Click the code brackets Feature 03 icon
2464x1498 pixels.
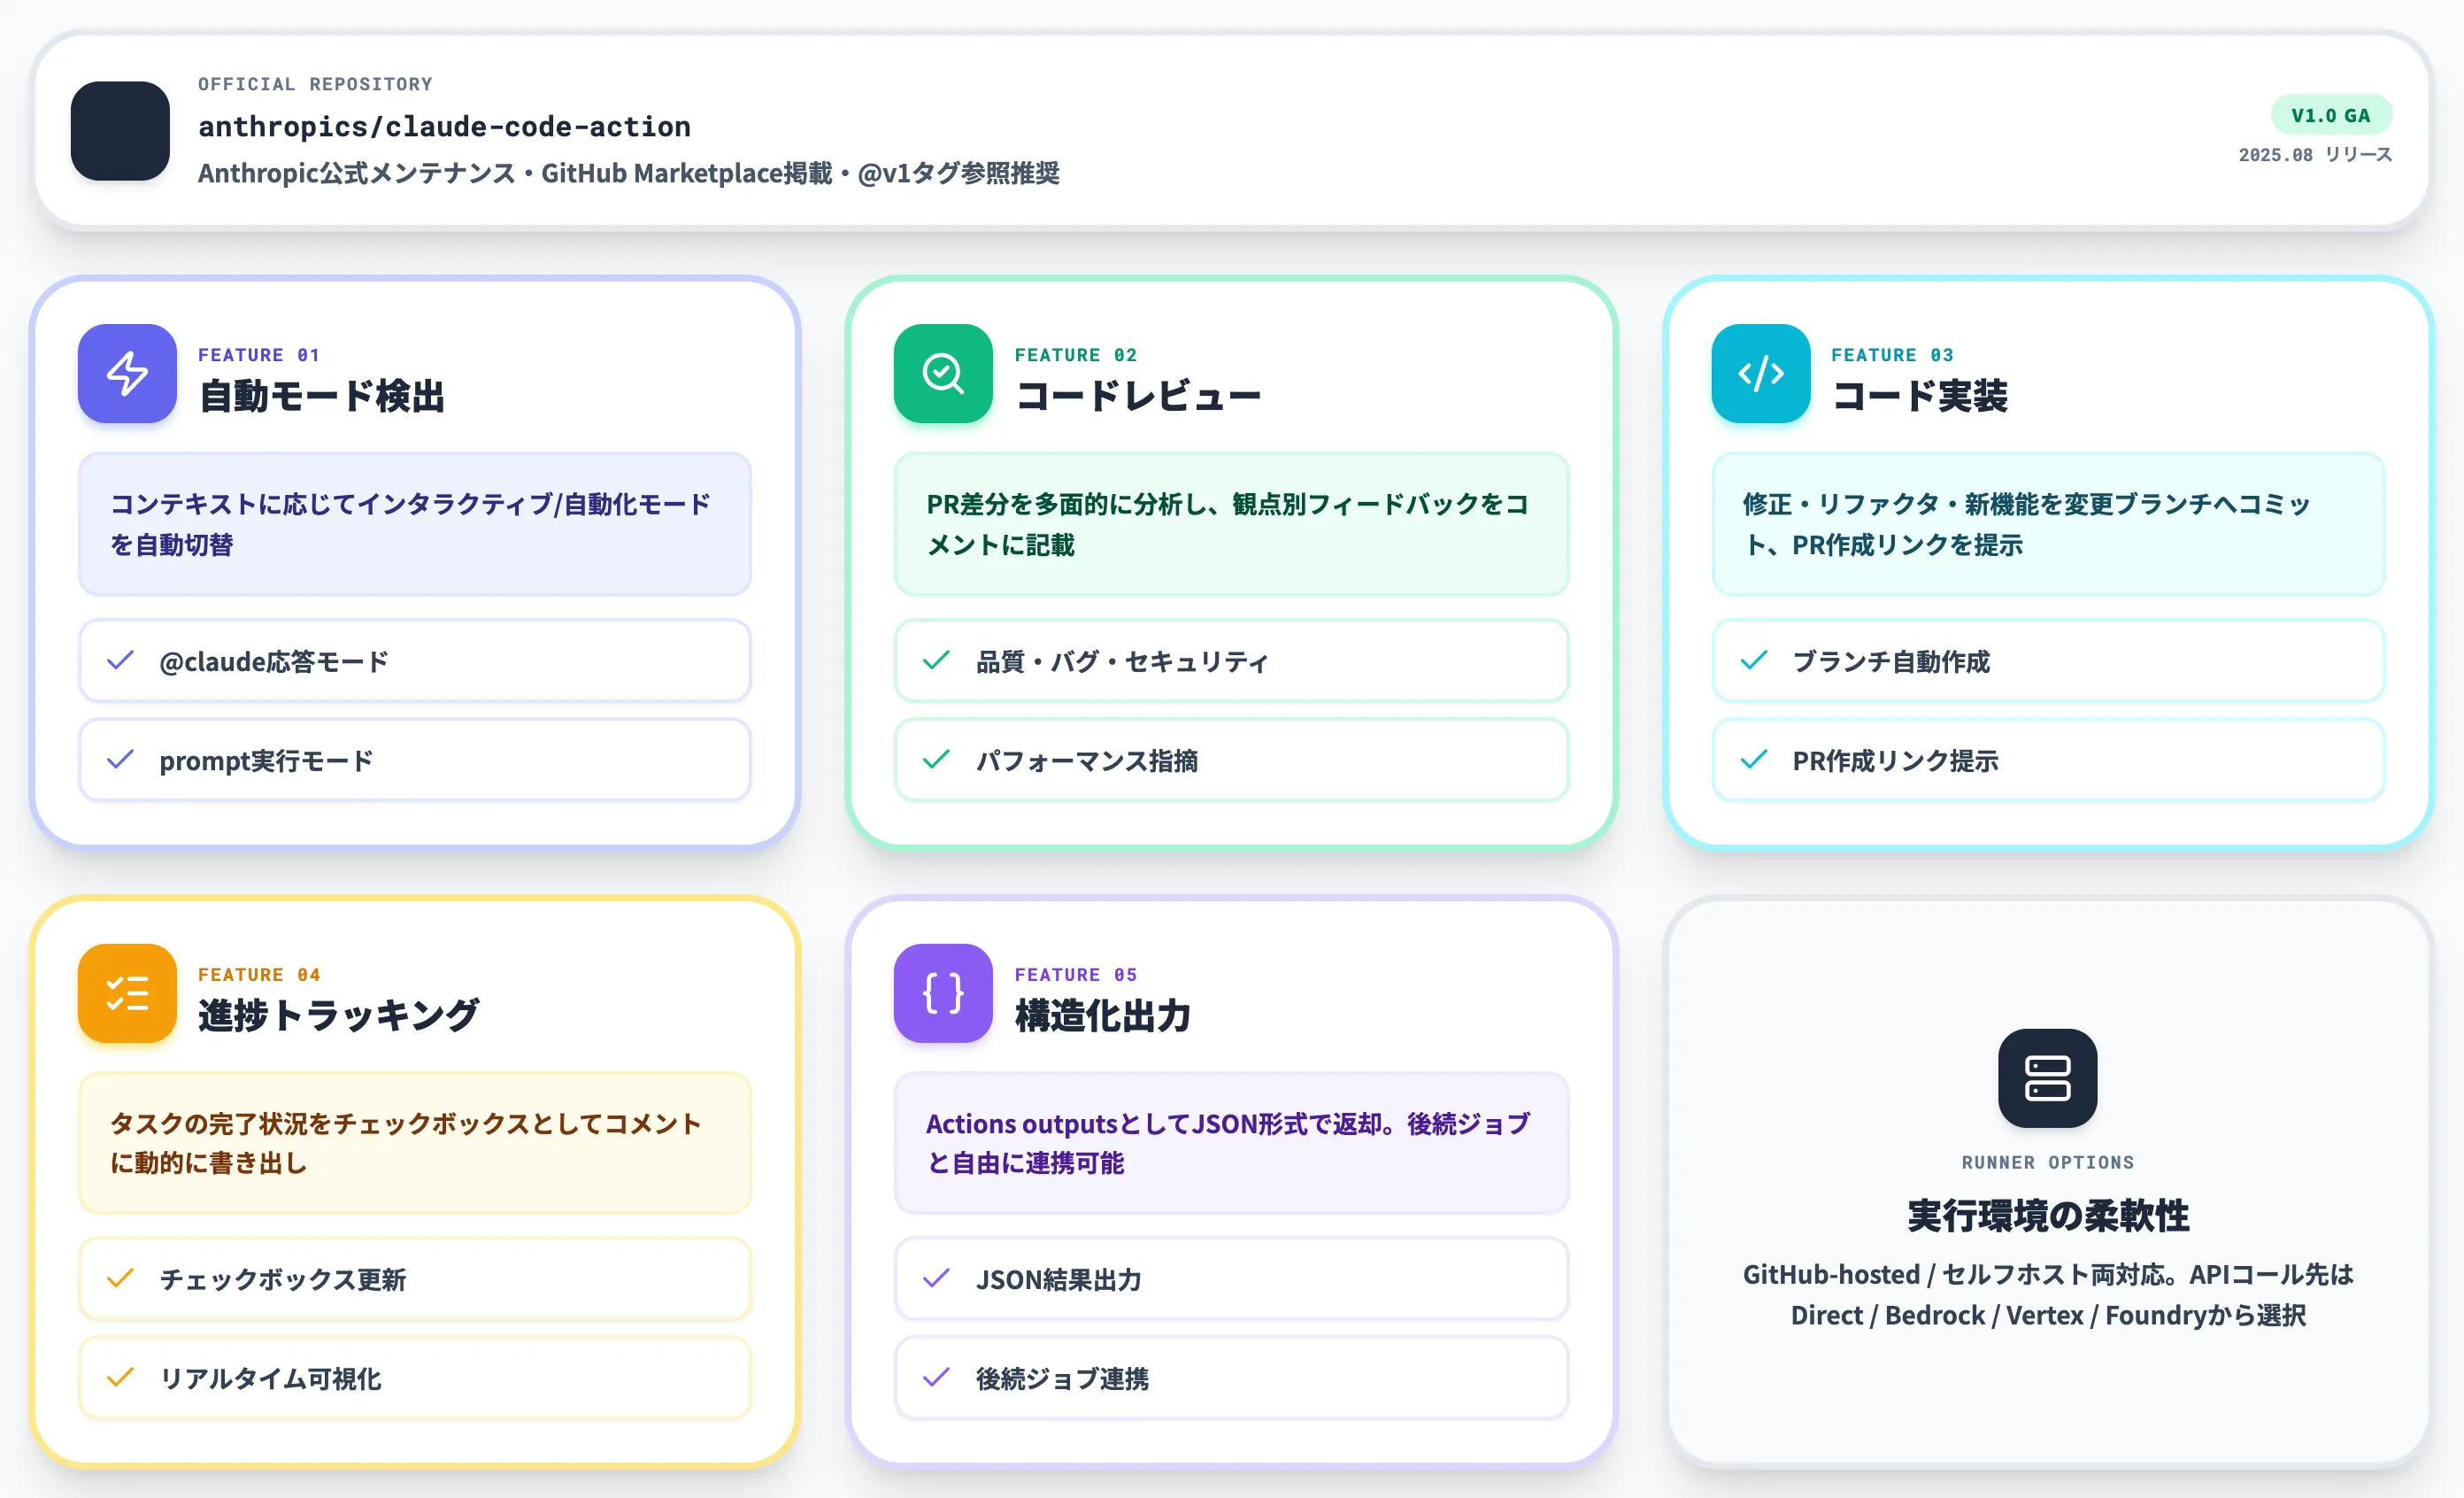click(1760, 373)
